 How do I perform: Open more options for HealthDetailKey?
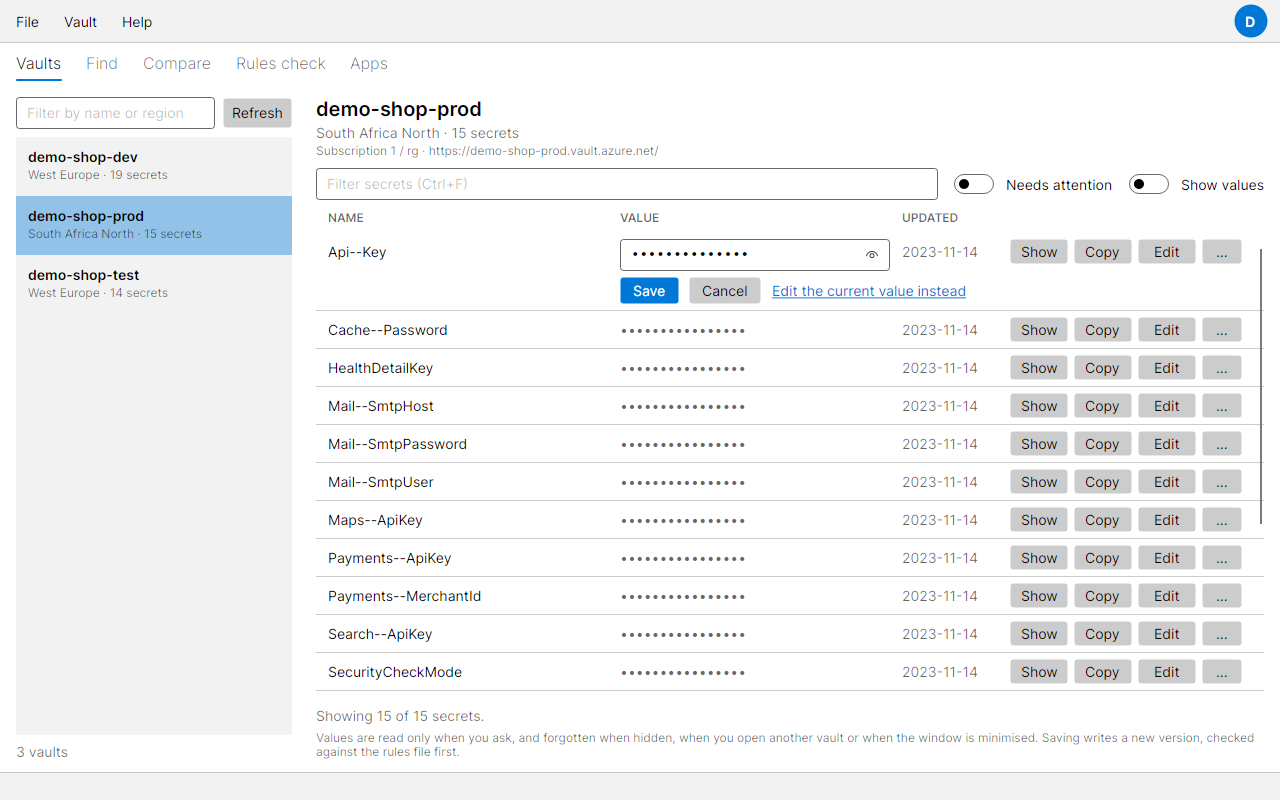coord(1222,368)
